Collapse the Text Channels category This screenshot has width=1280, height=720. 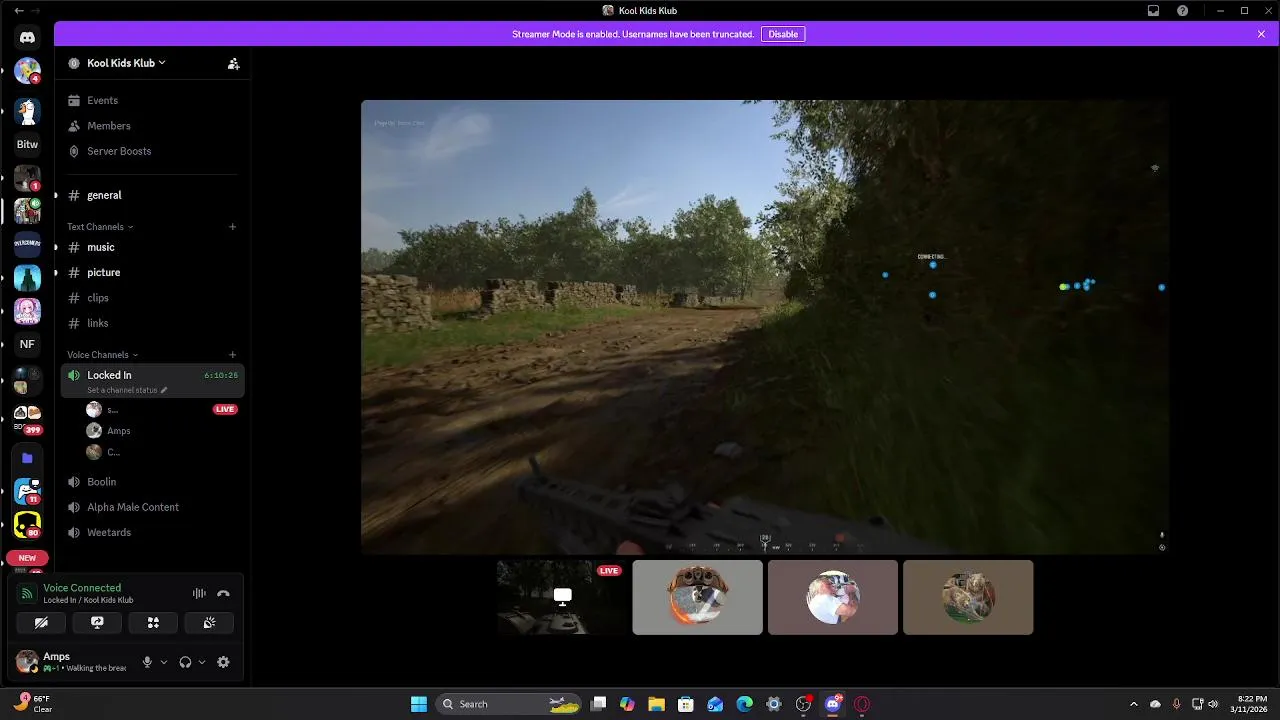(x=100, y=227)
